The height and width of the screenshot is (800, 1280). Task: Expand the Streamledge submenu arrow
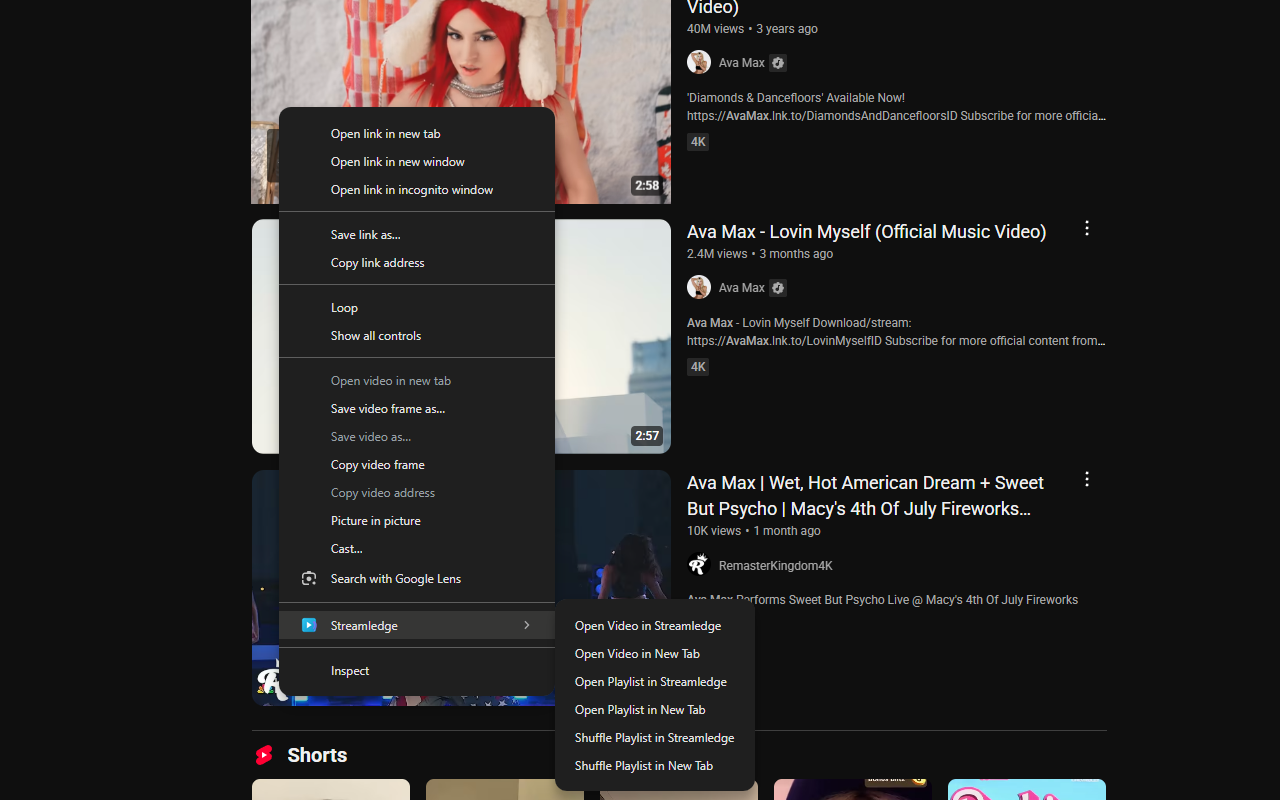(527, 625)
